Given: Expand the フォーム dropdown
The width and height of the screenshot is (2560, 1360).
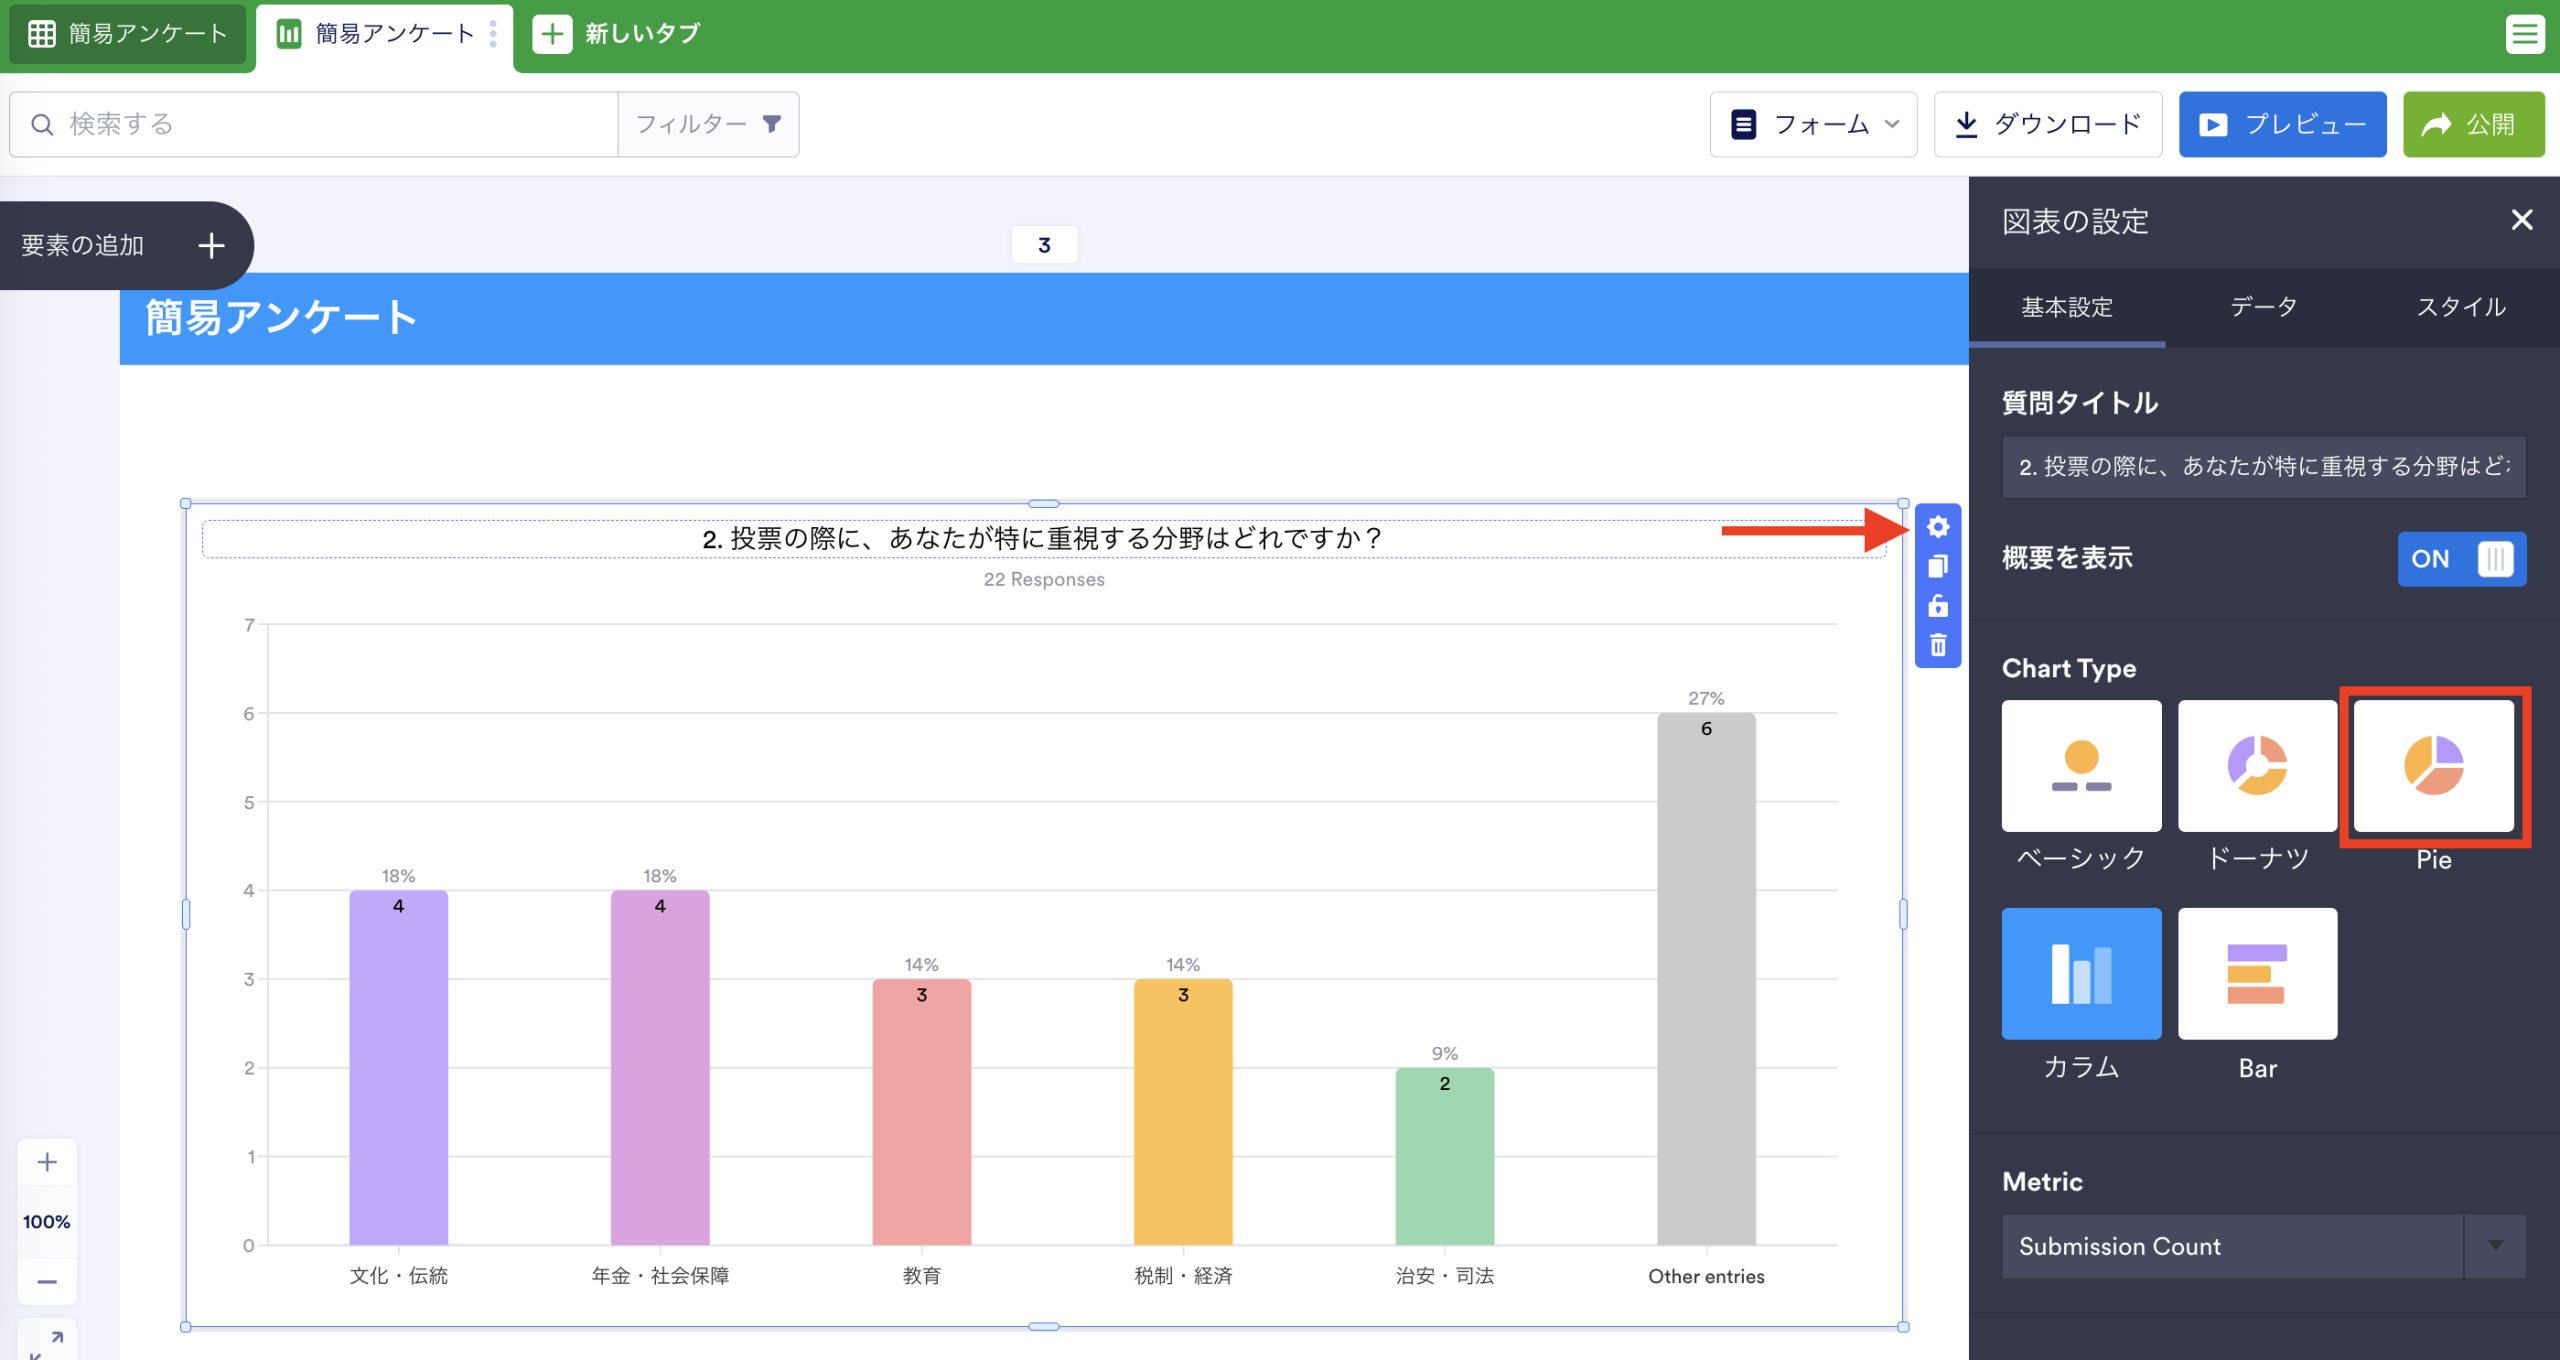Looking at the screenshot, I should tap(1813, 123).
